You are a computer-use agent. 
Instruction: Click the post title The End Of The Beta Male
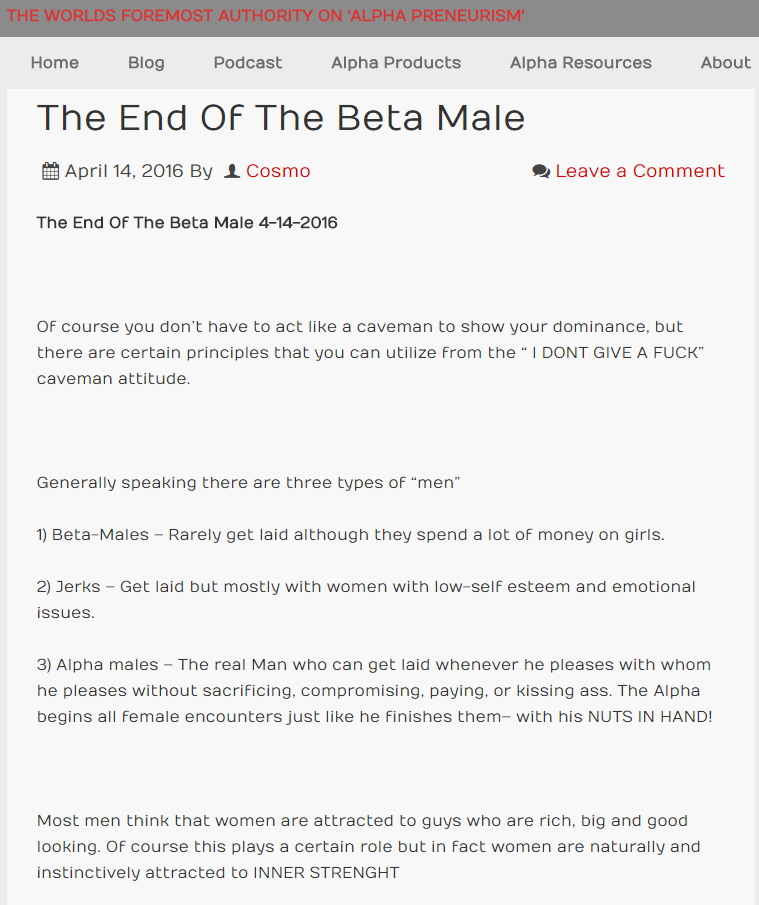point(281,118)
